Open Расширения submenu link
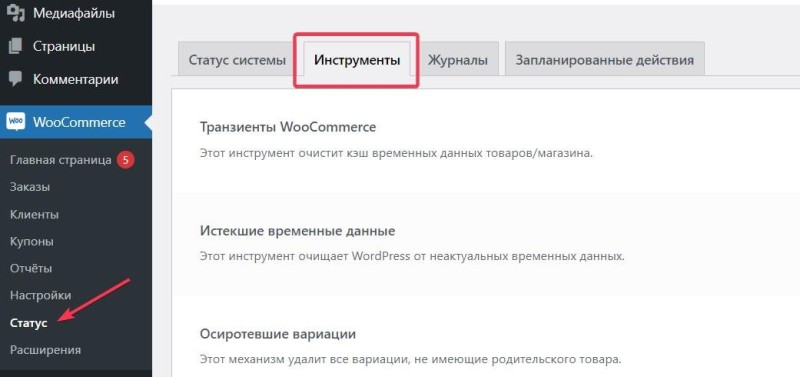This screenshot has width=800, height=377. (45, 350)
